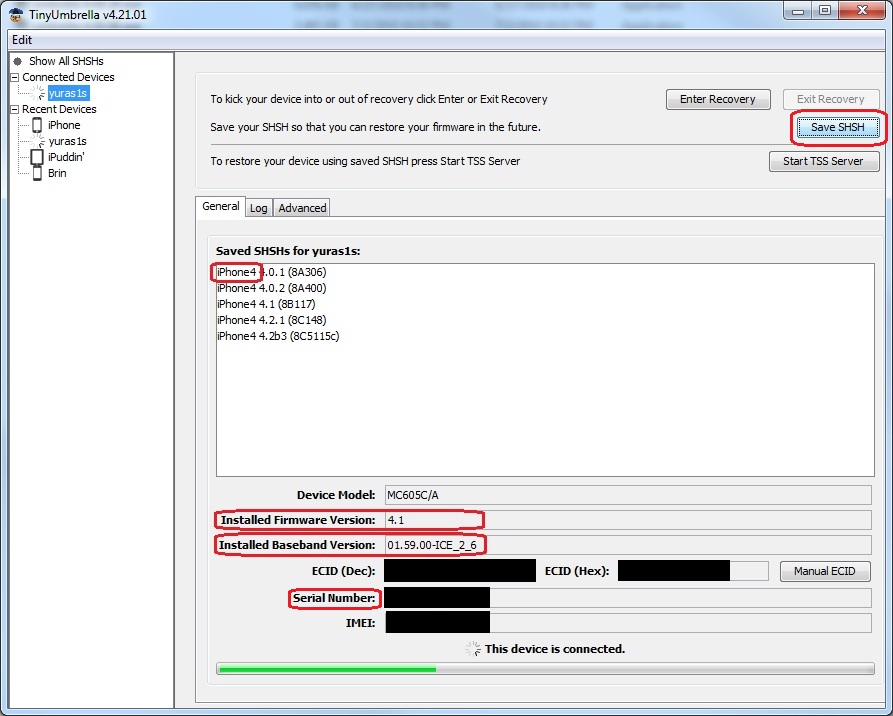Select yuras1s label under Recent Devices

coord(68,141)
